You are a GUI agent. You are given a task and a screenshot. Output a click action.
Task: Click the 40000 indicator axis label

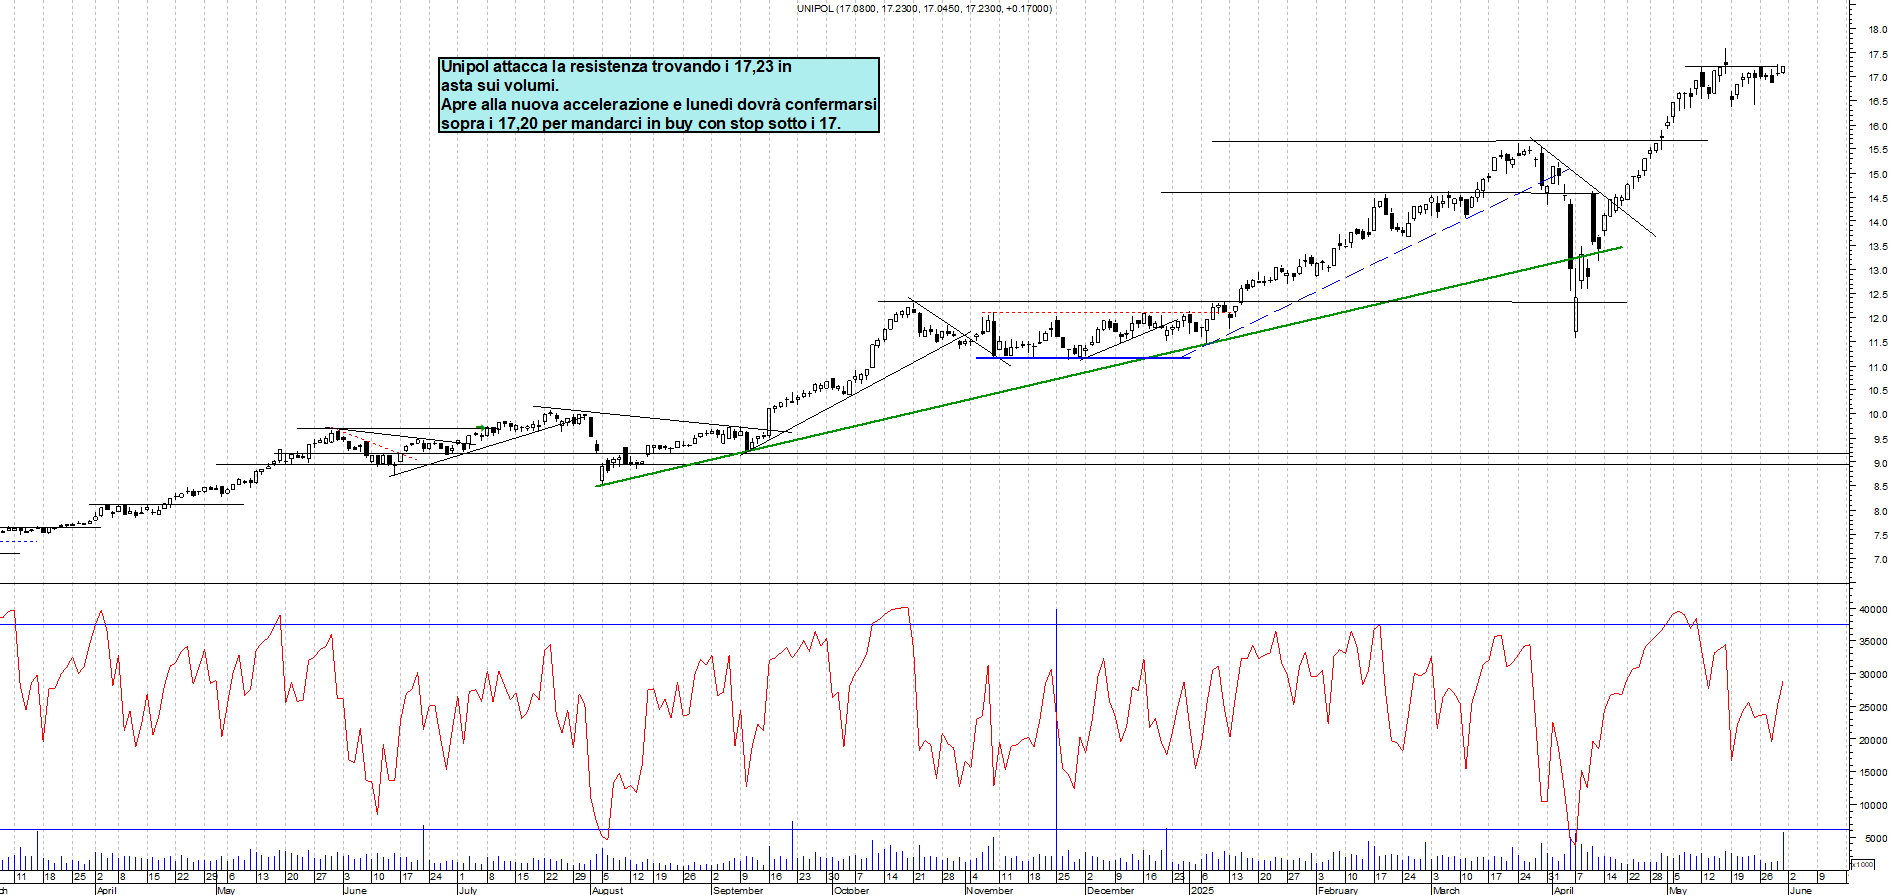tap(1873, 610)
